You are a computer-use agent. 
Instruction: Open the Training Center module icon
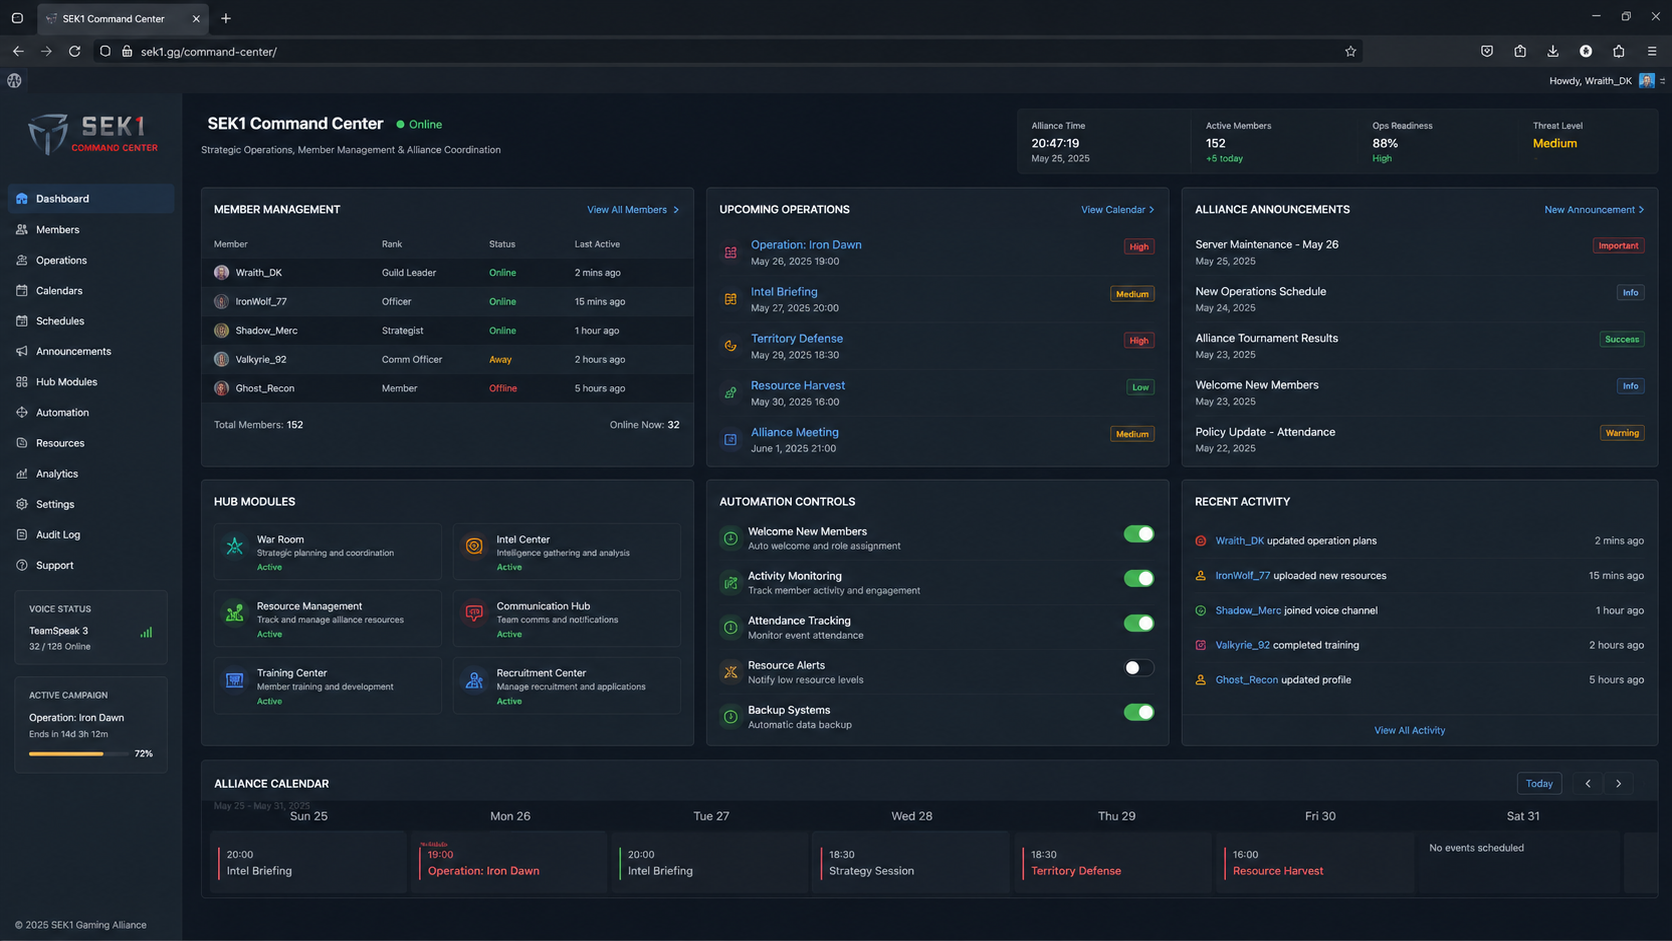click(x=235, y=680)
